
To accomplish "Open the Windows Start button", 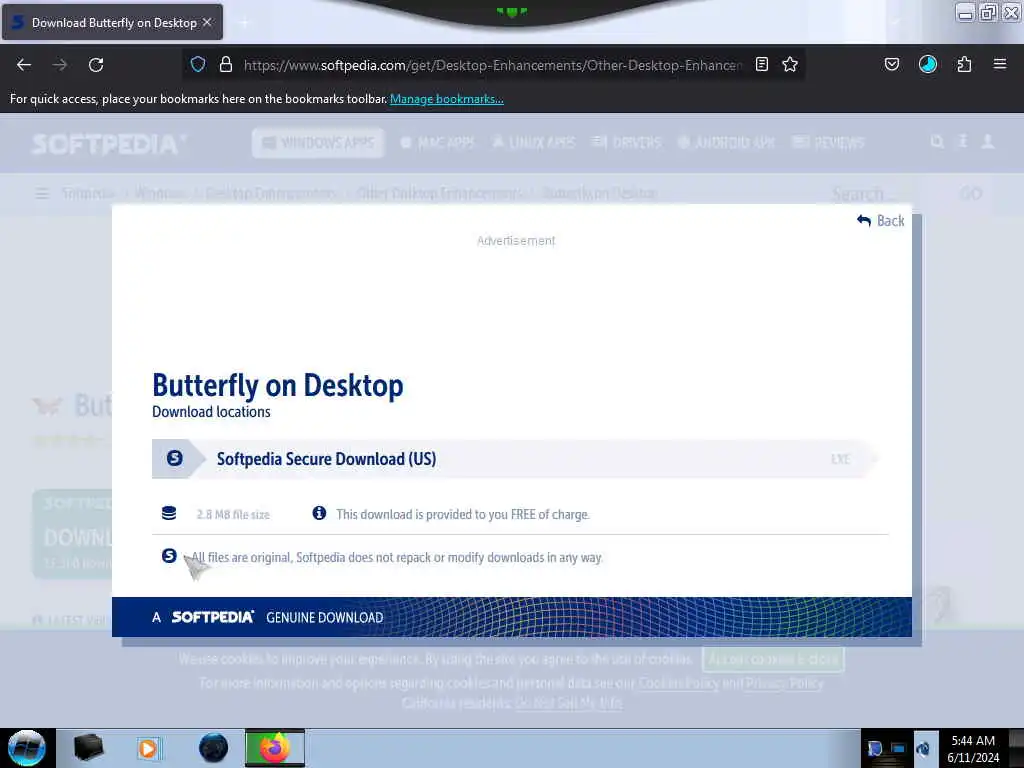I will click(x=27, y=748).
